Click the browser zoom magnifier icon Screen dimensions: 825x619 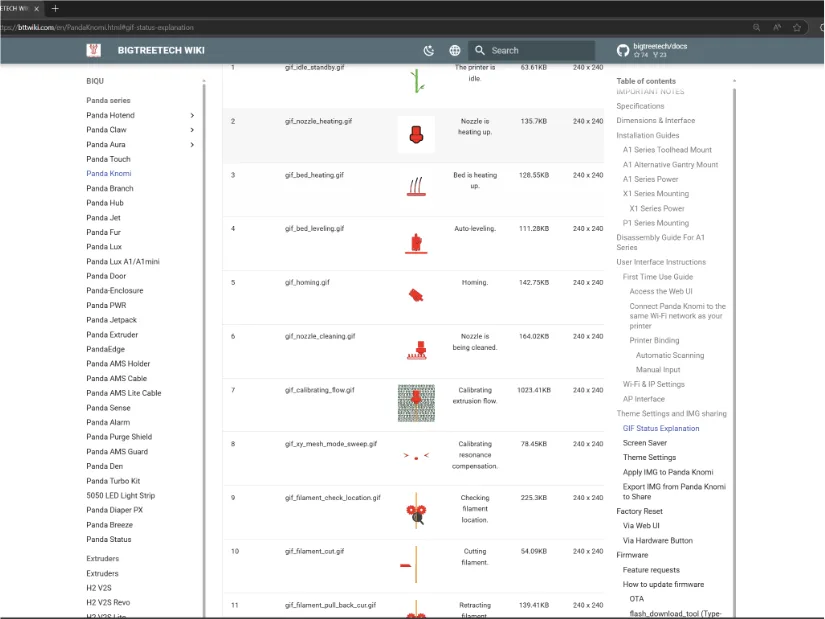[756, 27]
